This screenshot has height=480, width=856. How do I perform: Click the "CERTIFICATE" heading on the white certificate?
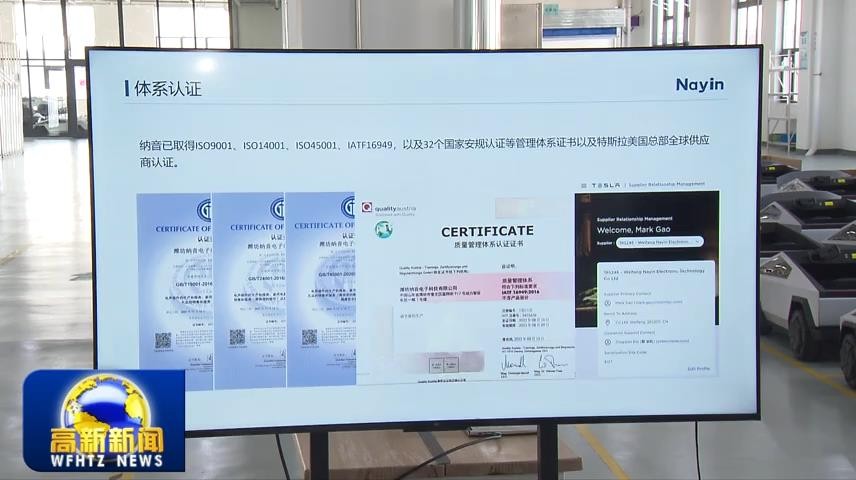(487, 231)
